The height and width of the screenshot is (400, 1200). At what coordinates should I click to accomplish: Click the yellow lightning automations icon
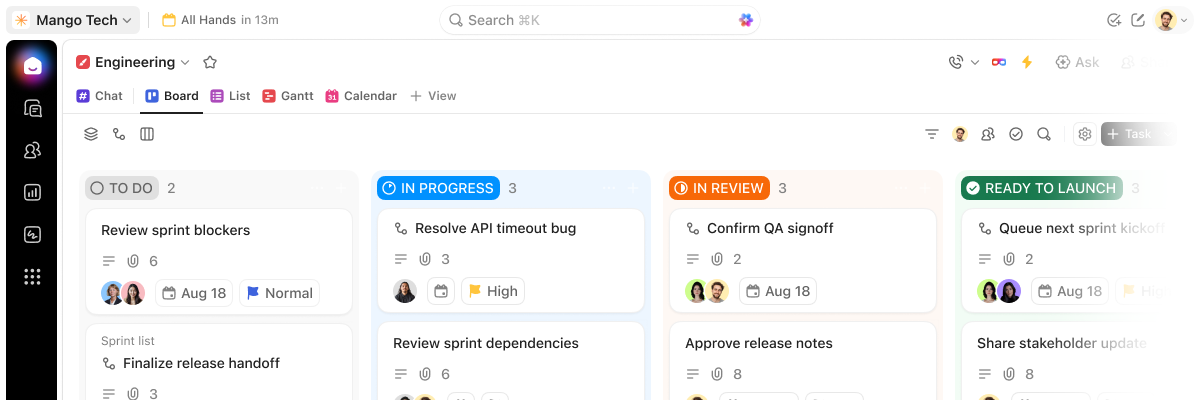tap(1026, 62)
